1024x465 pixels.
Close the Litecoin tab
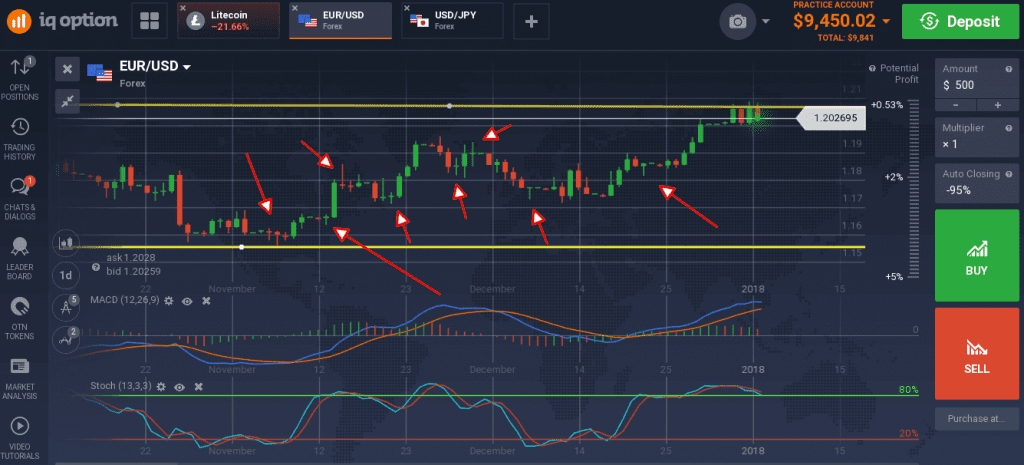[183, 8]
